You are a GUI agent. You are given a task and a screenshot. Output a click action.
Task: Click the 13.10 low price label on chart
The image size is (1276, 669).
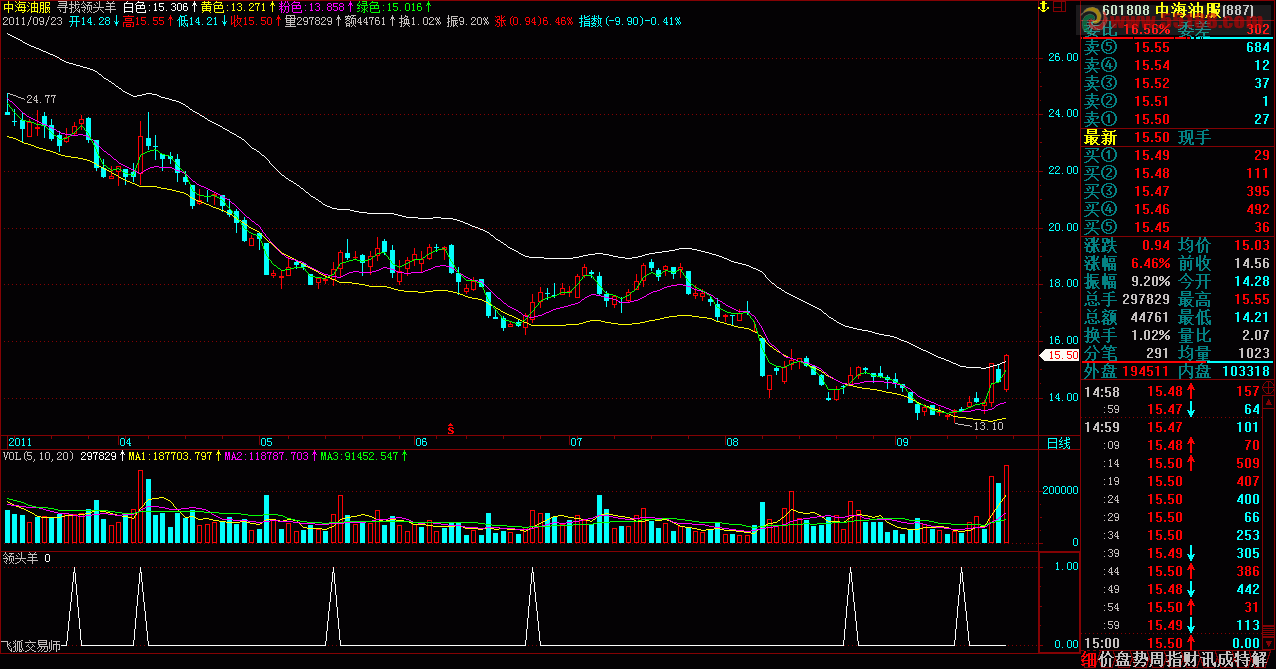click(x=989, y=426)
